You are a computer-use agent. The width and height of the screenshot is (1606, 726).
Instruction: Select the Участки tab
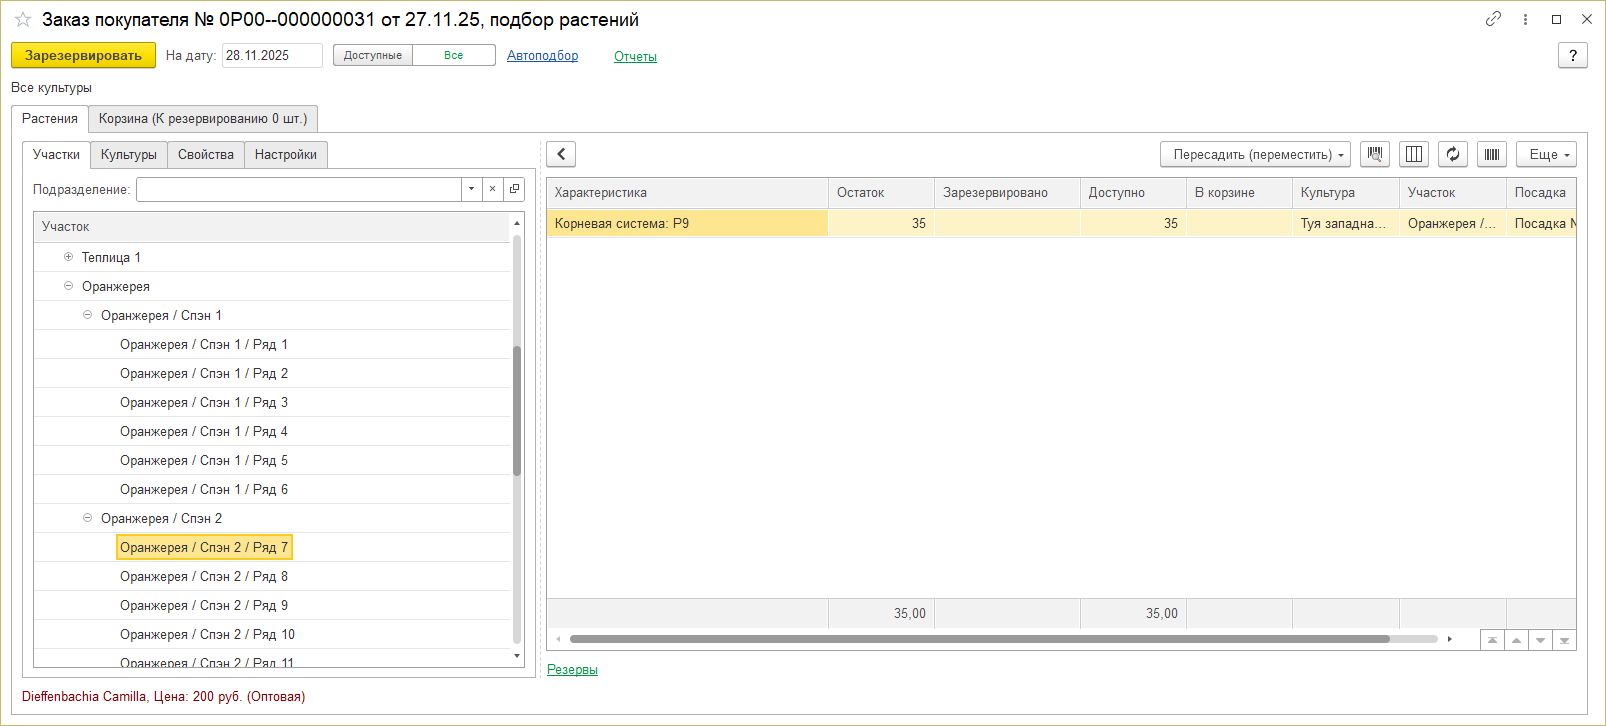pyautogui.click(x=56, y=155)
